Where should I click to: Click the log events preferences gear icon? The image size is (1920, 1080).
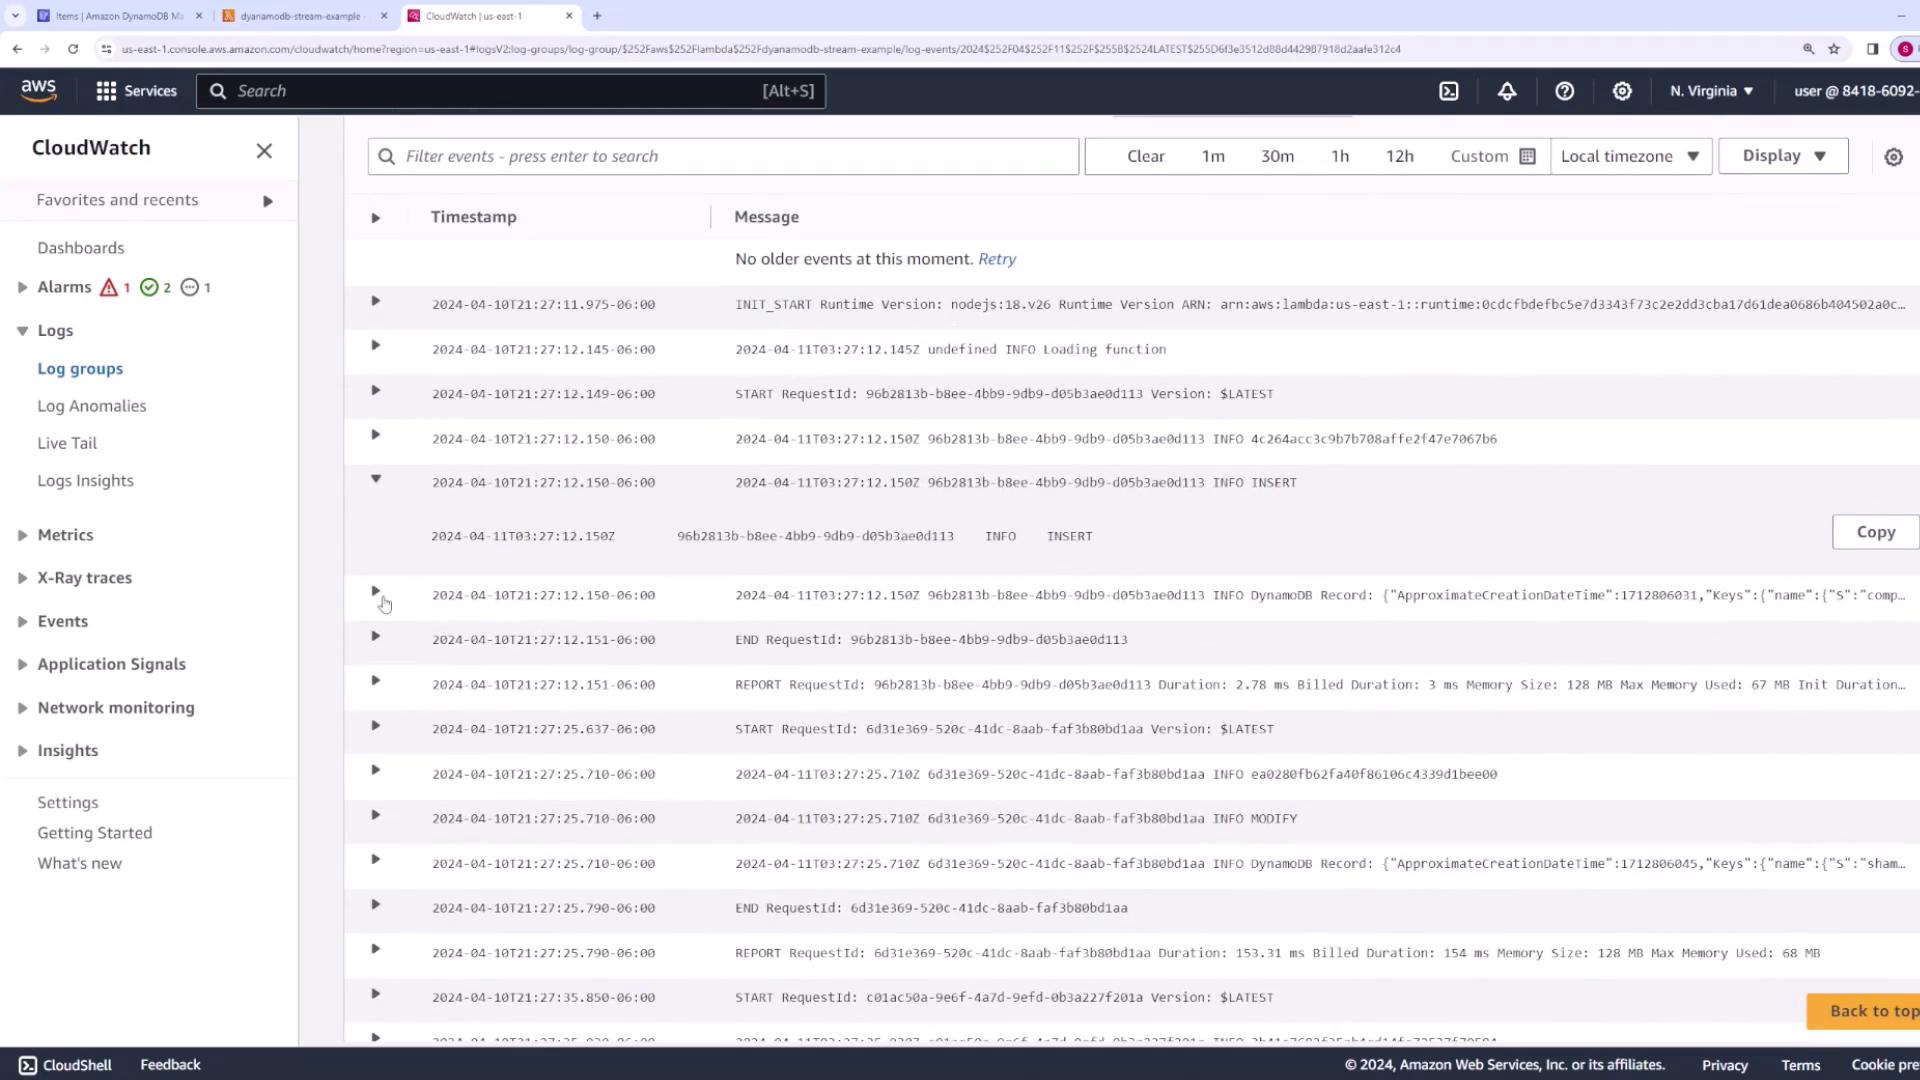coord(1893,157)
